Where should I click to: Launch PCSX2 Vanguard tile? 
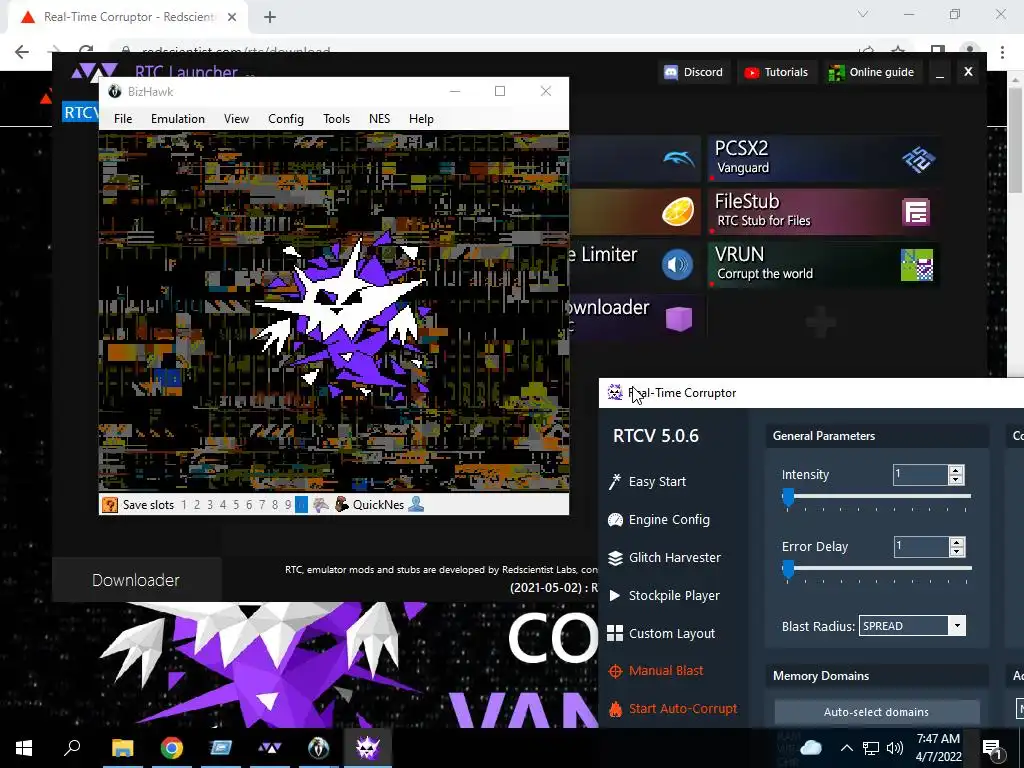coord(824,158)
